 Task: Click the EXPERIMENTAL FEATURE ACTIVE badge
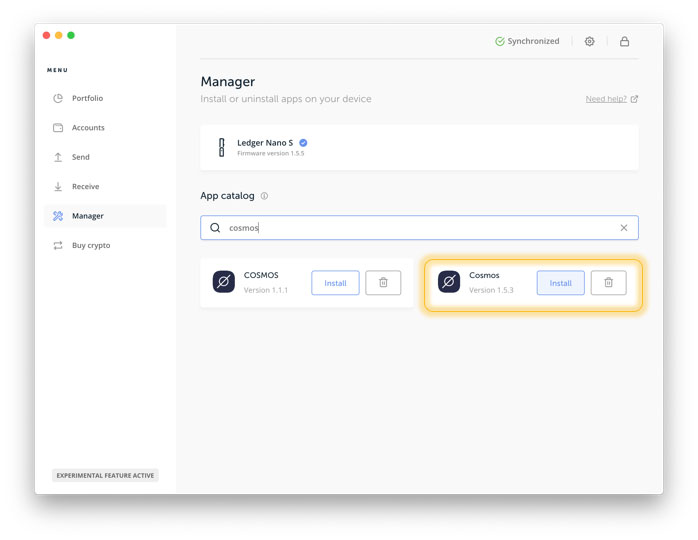[x=105, y=475]
